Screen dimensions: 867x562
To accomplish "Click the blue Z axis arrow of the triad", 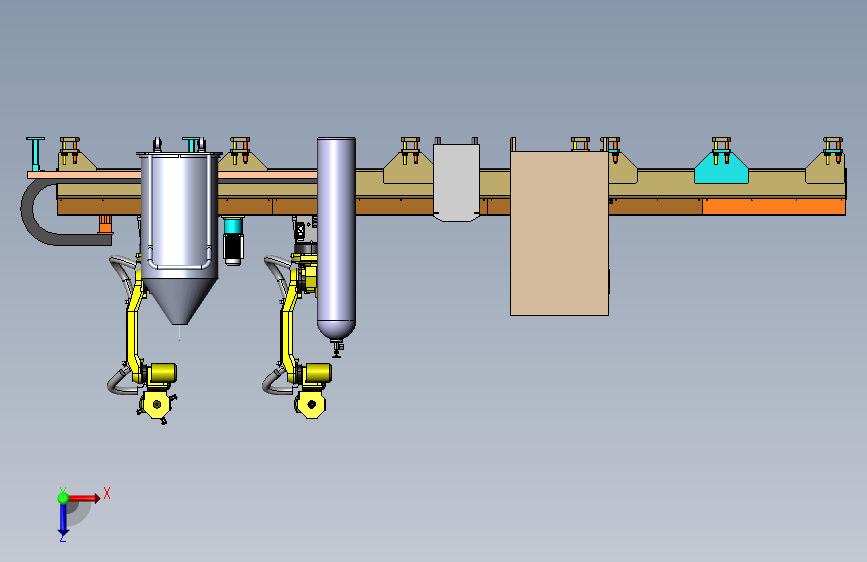I will pyautogui.click(x=63, y=520).
